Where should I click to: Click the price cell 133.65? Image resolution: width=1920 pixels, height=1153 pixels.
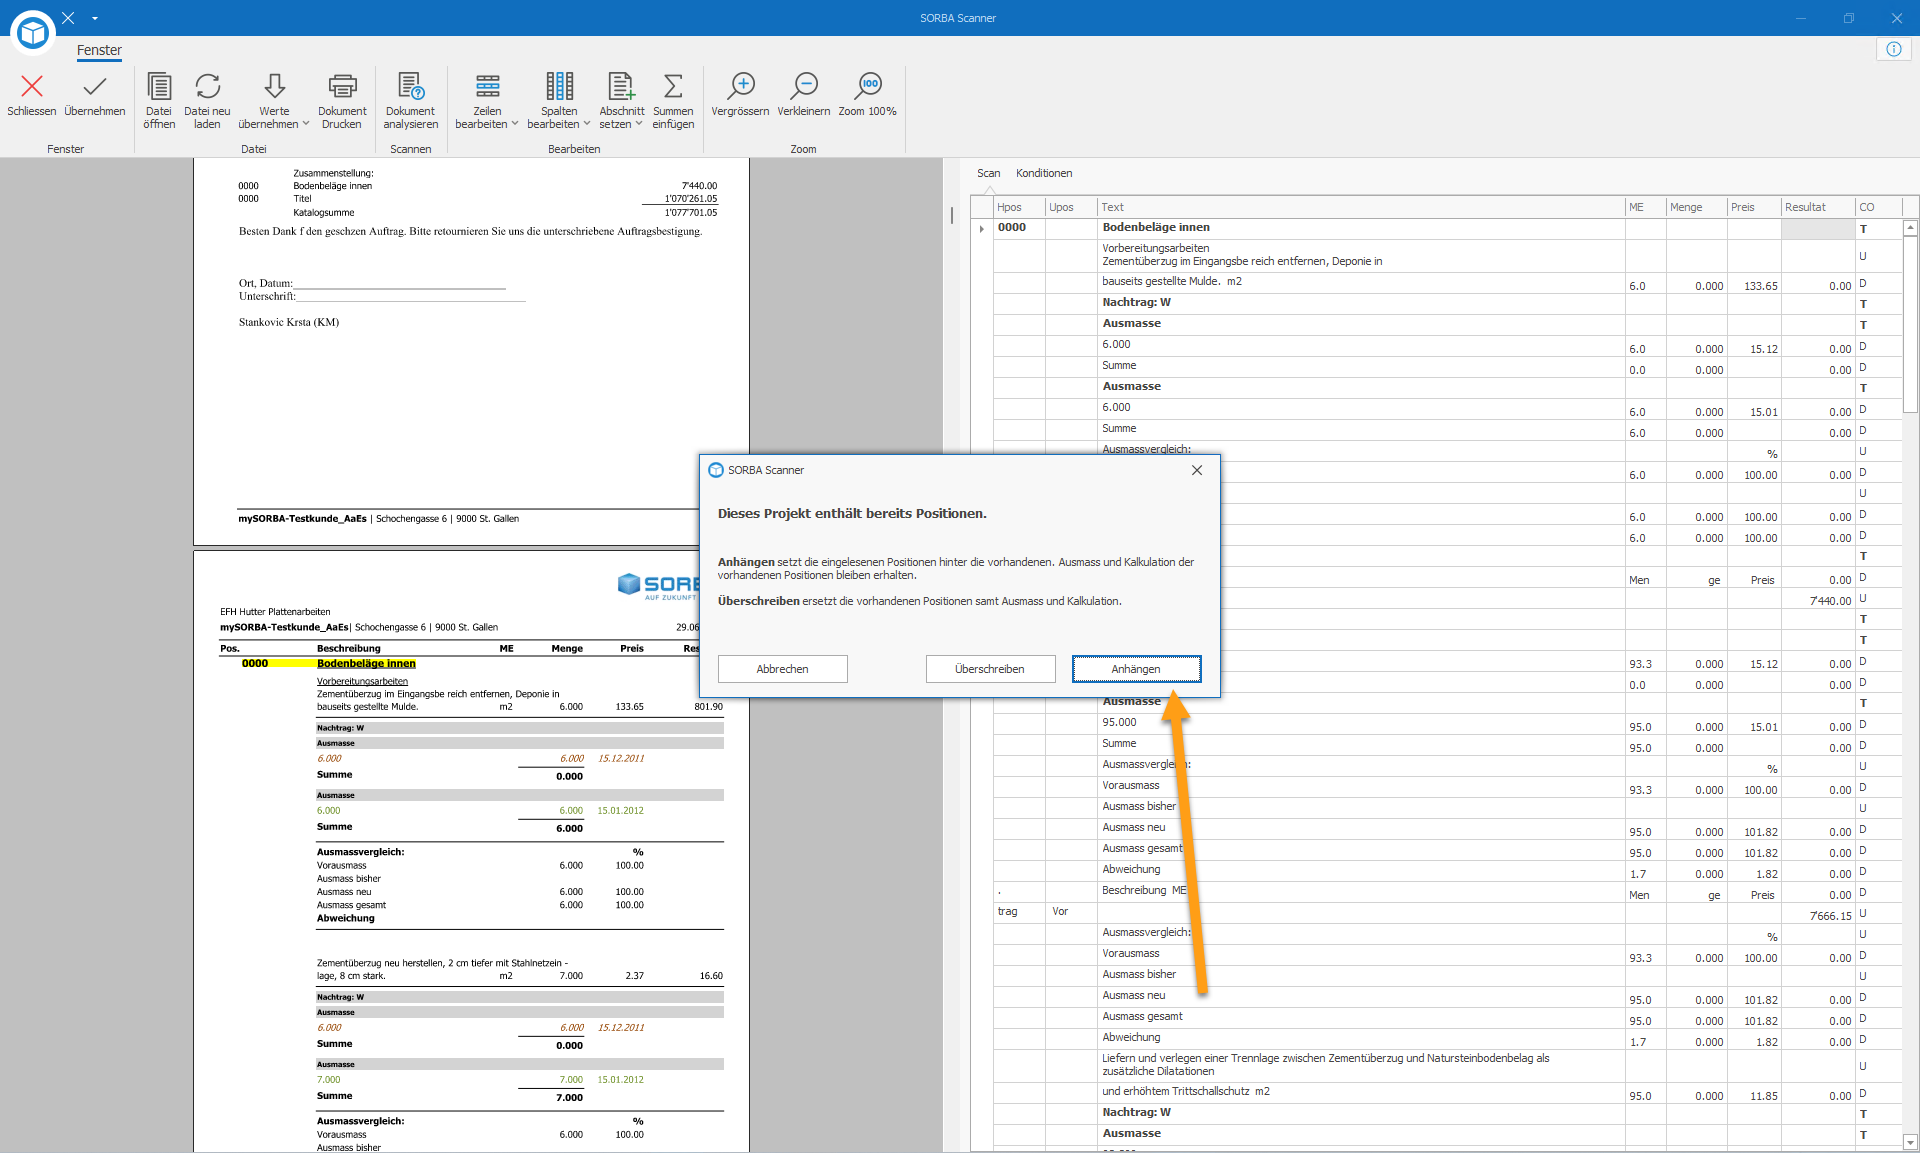click(x=1754, y=285)
